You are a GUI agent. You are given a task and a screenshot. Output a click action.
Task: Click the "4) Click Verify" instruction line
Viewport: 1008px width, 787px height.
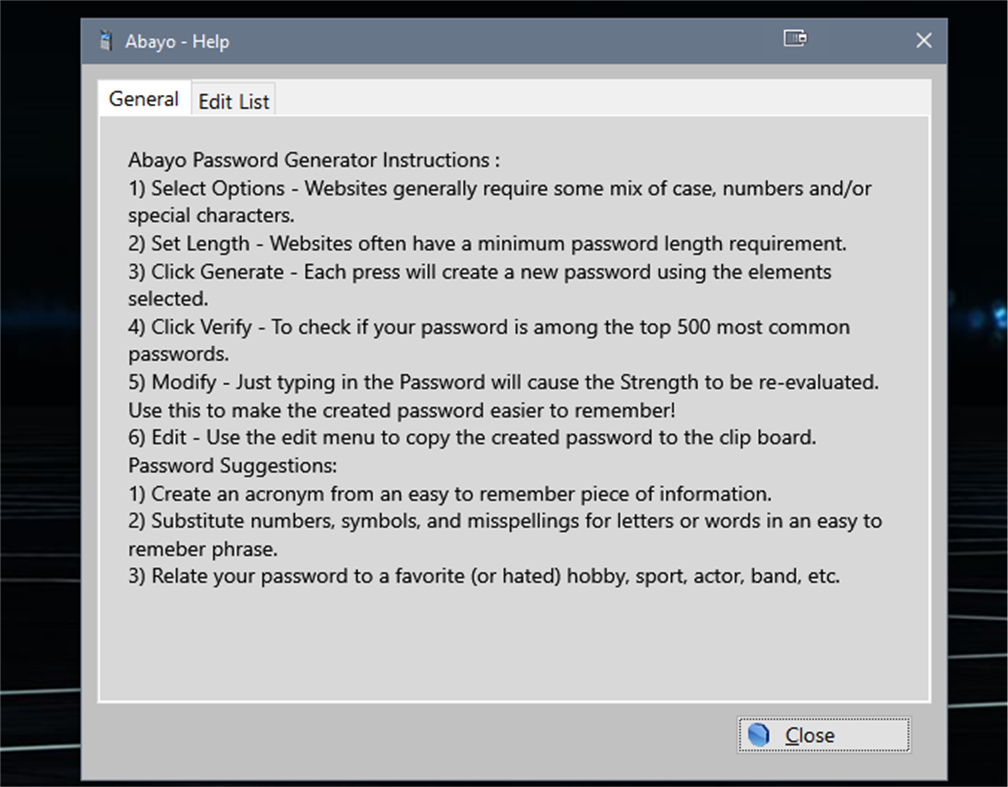[489, 327]
